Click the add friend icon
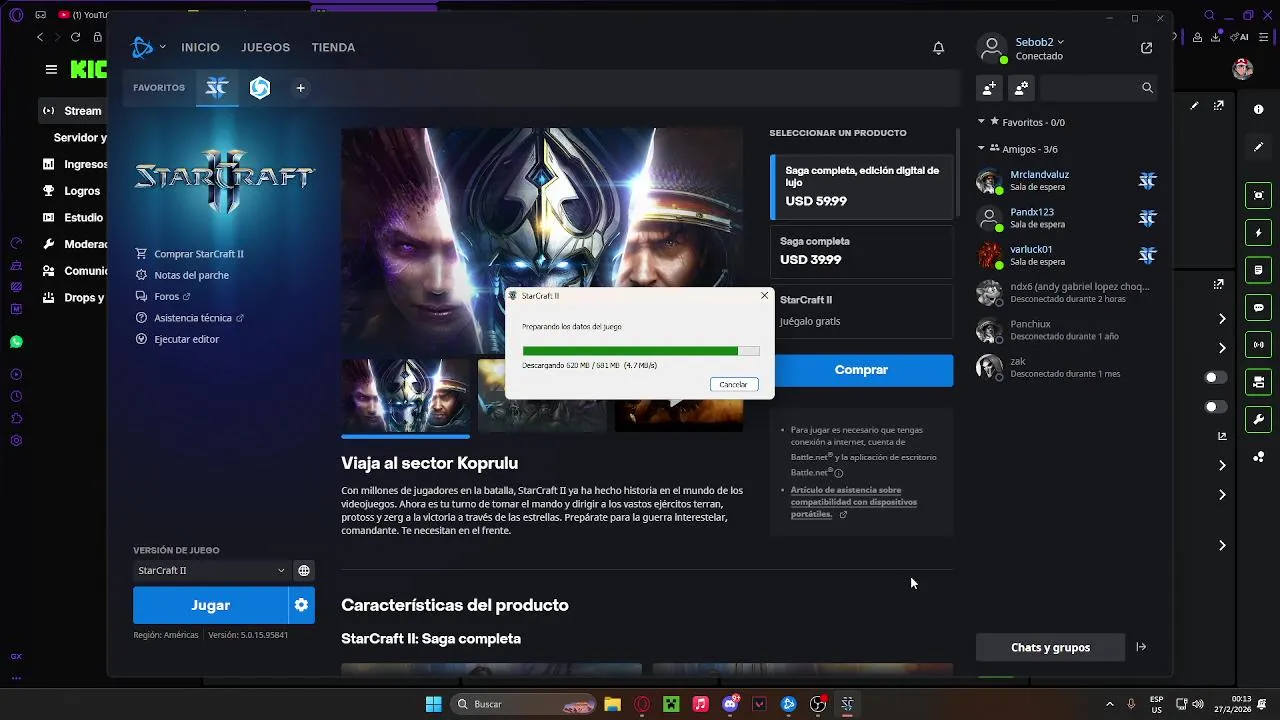The image size is (1280, 720). 989,88
